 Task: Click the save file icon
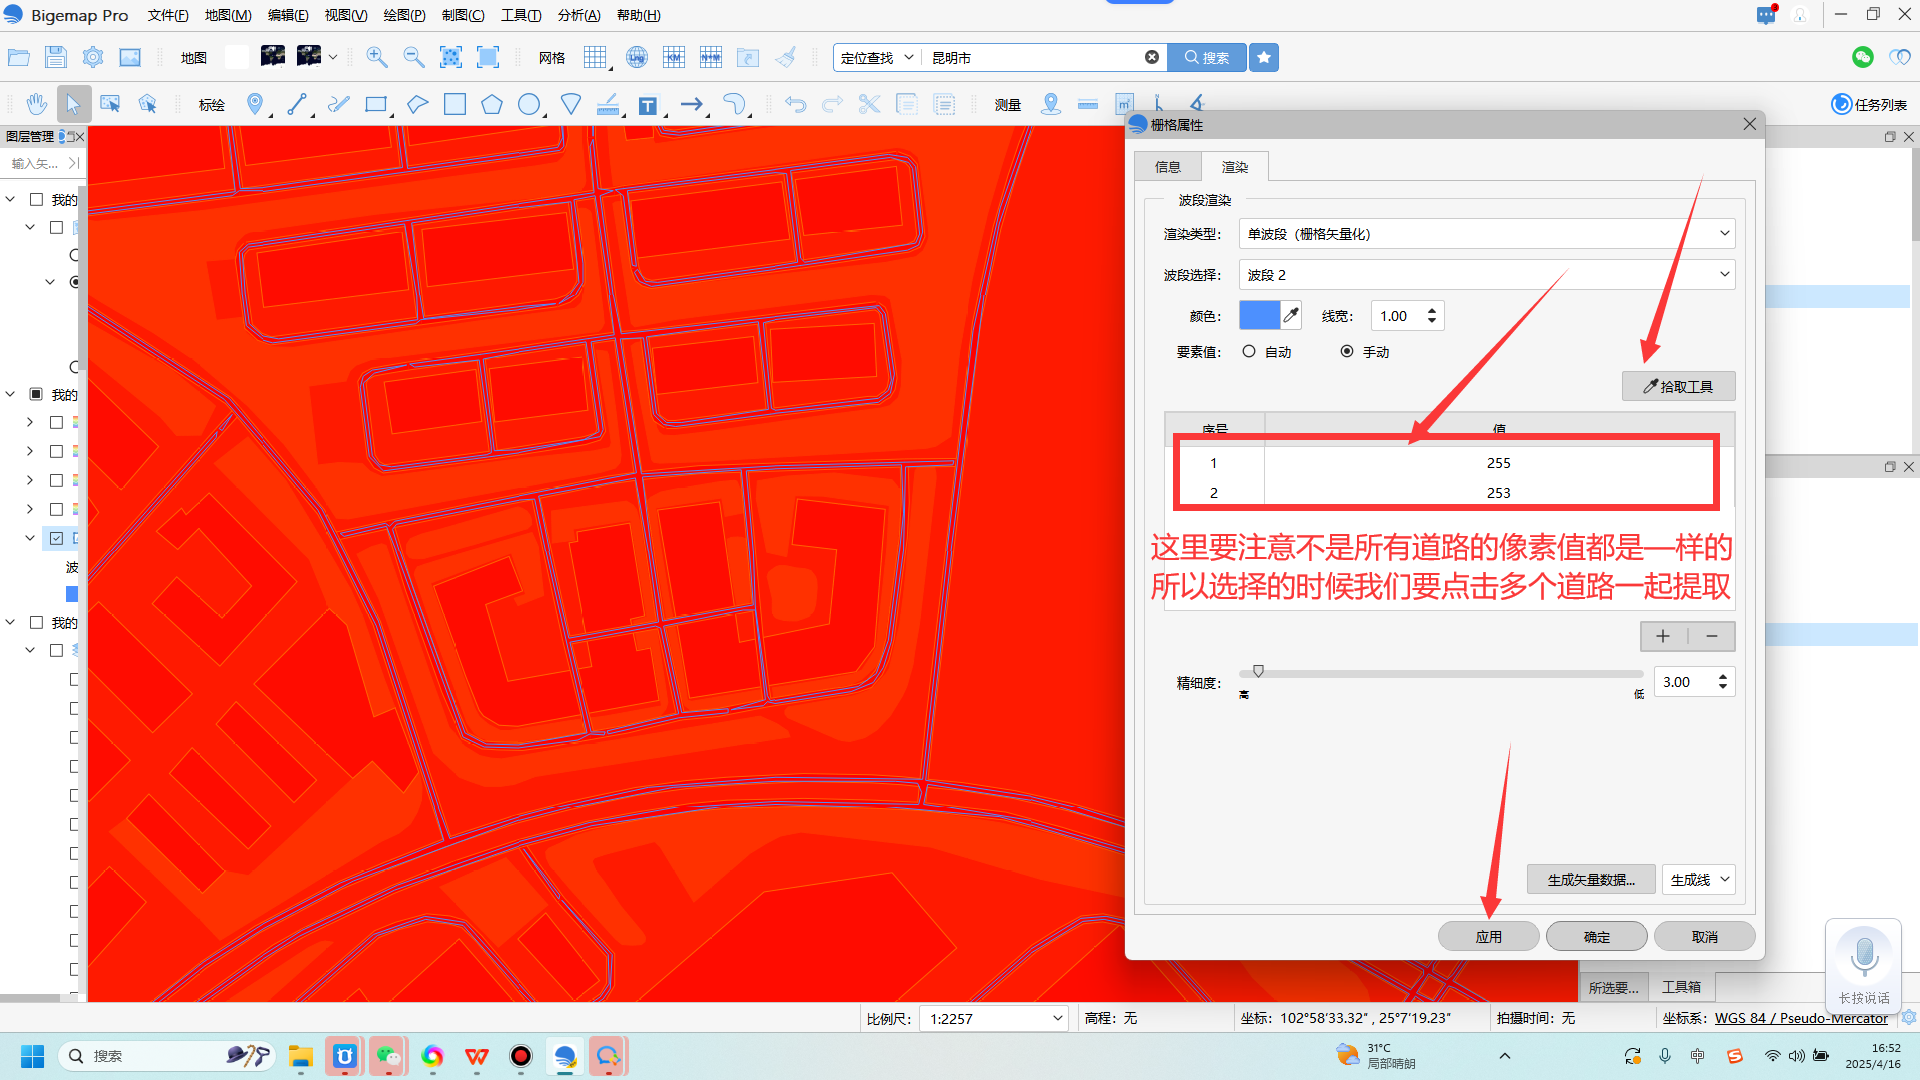(56, 58)
